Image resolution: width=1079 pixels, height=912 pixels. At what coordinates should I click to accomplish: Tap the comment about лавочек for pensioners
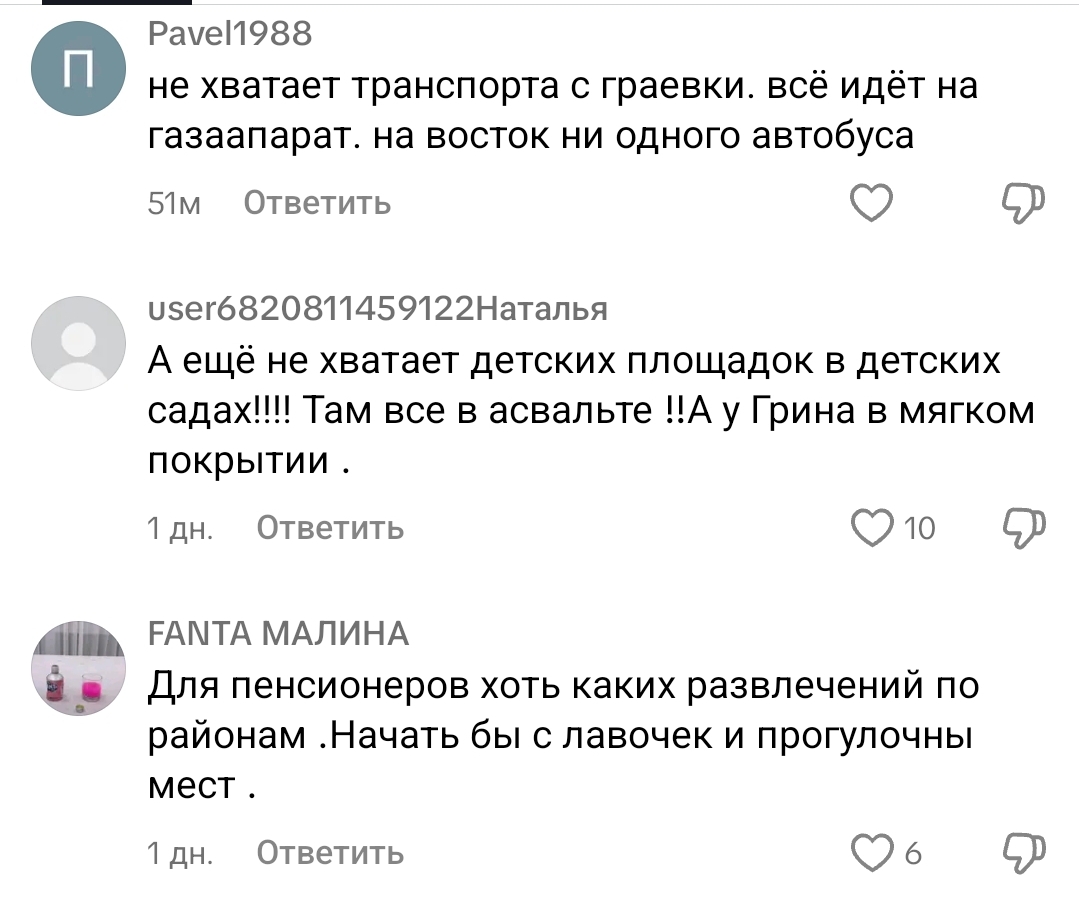tap(560, 735)
